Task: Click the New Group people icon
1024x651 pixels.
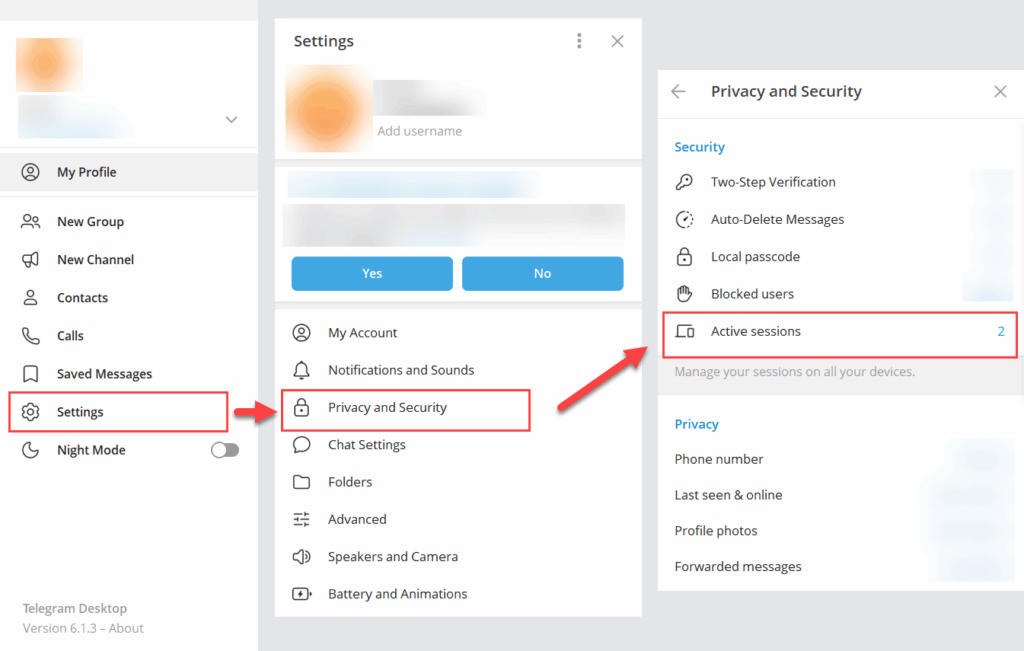Action: 31,222
